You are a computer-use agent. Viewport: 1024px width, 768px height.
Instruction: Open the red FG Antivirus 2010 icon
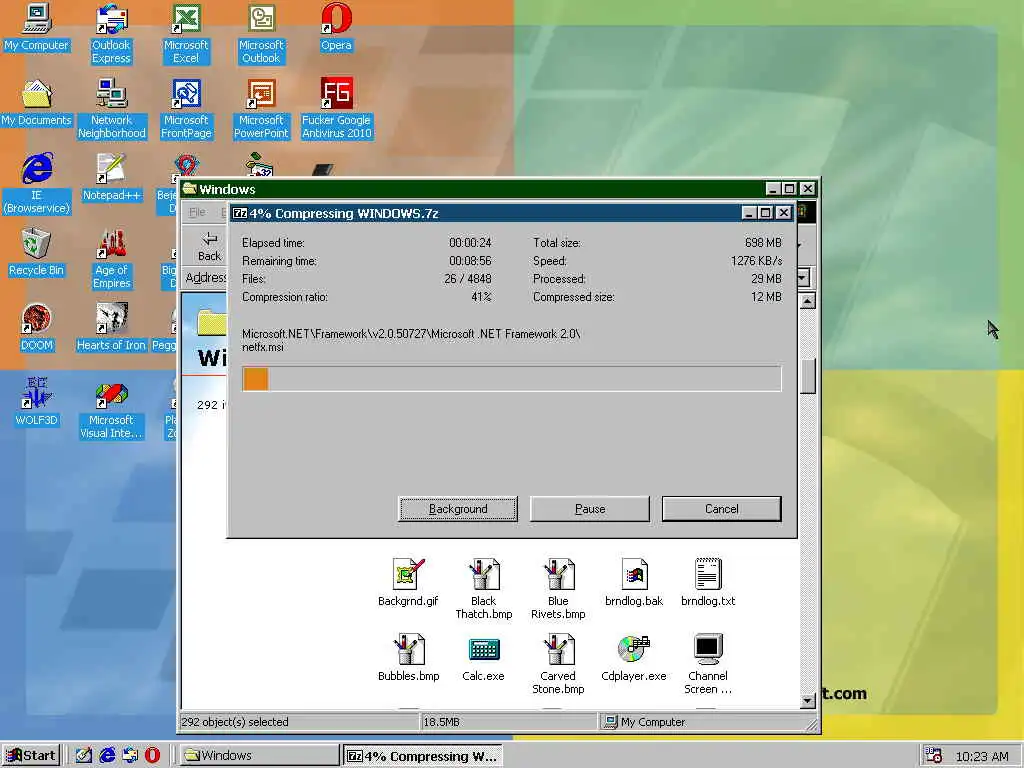tap(336, 109)
